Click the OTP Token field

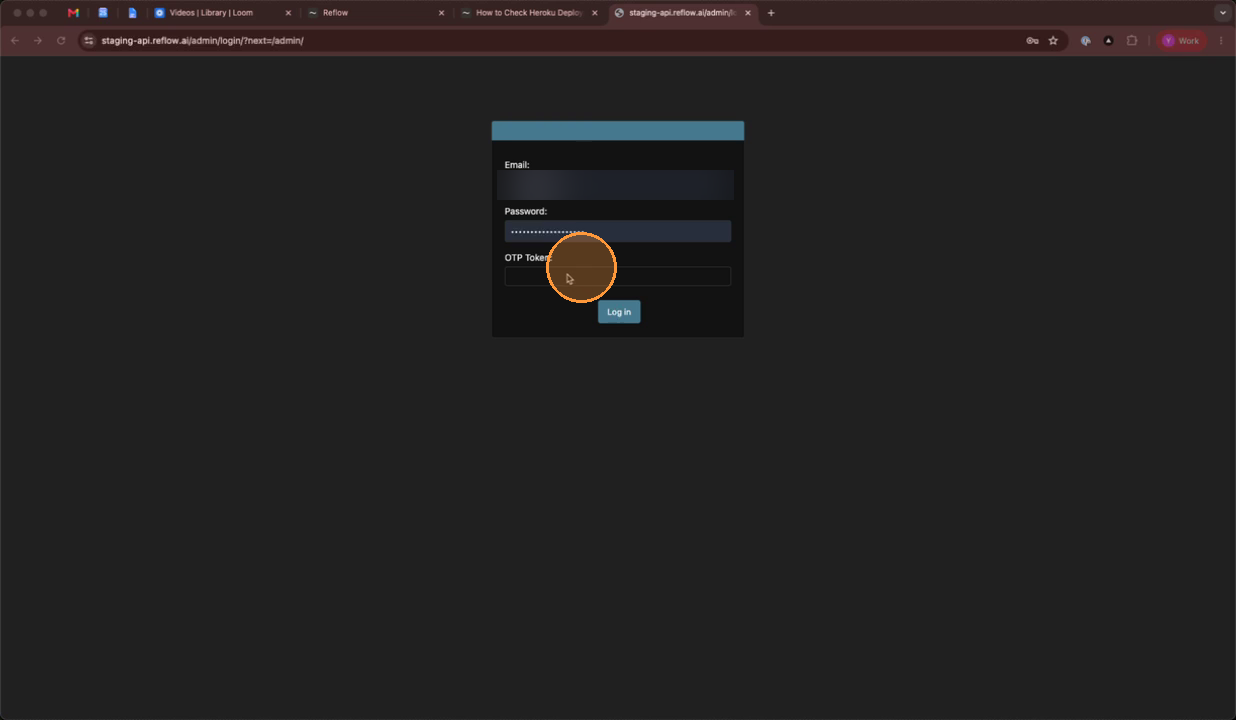(x=618, y=277)
